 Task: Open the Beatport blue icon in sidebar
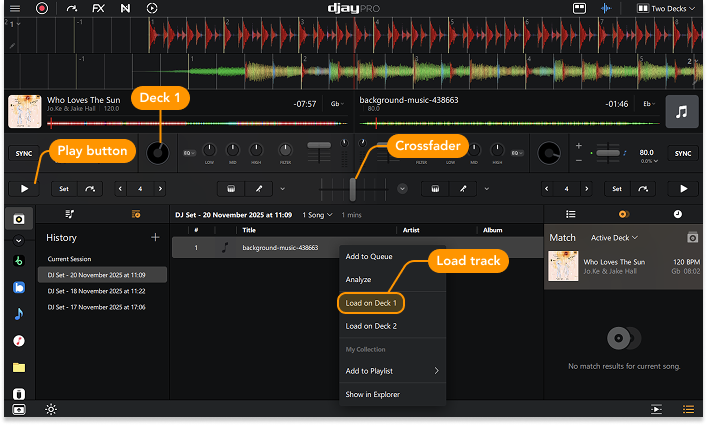coord(18,287)
